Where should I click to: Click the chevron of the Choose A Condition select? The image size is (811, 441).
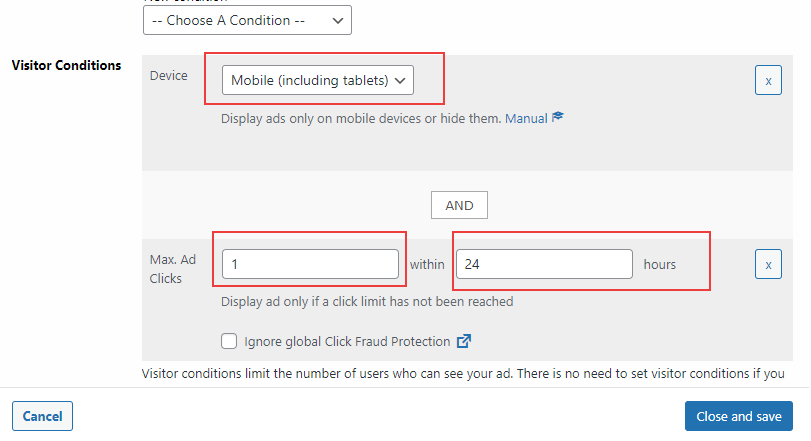click(x=338, y=21)
